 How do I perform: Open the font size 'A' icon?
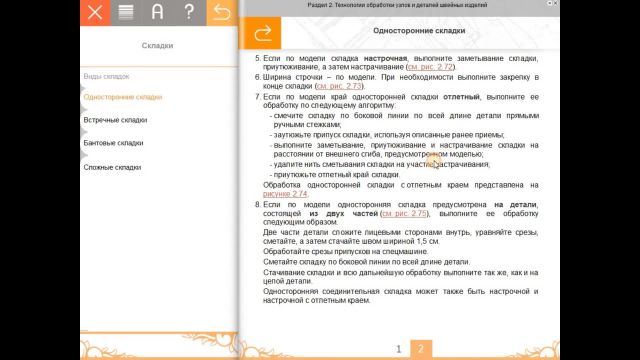click(158, 13)
